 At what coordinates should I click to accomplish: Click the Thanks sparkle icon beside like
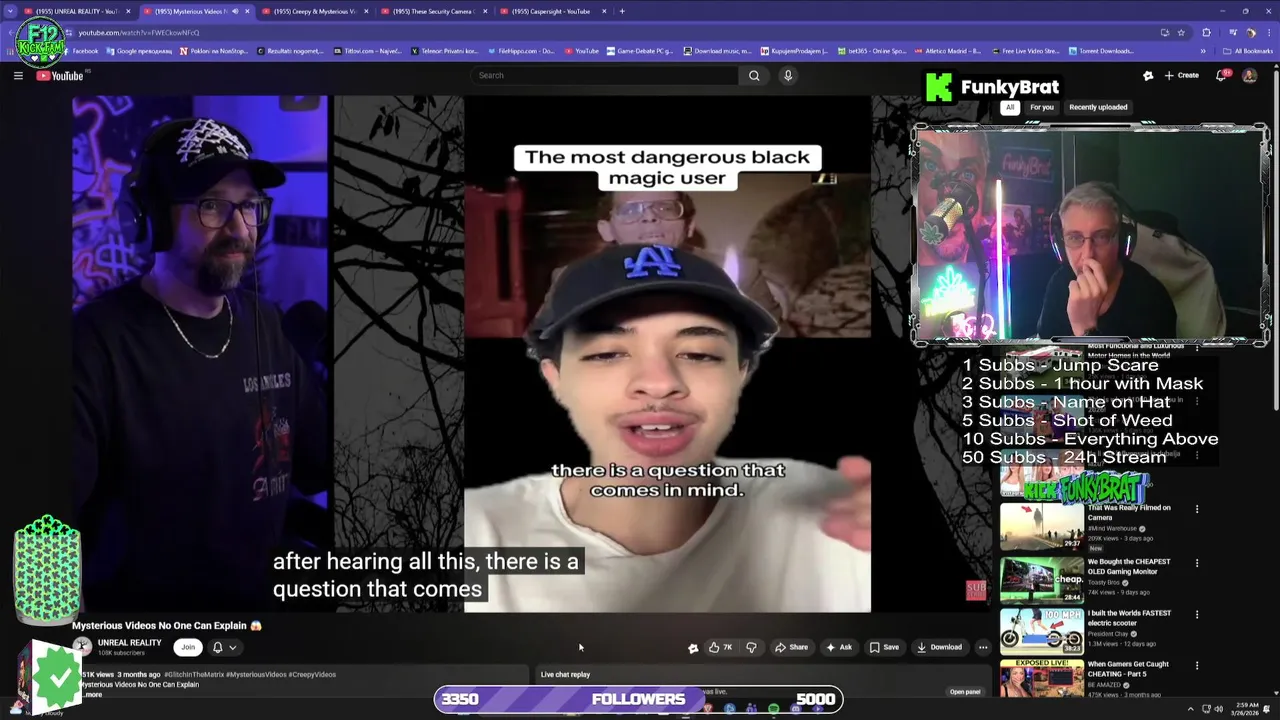pyautogui.click(x=693, y=647)
